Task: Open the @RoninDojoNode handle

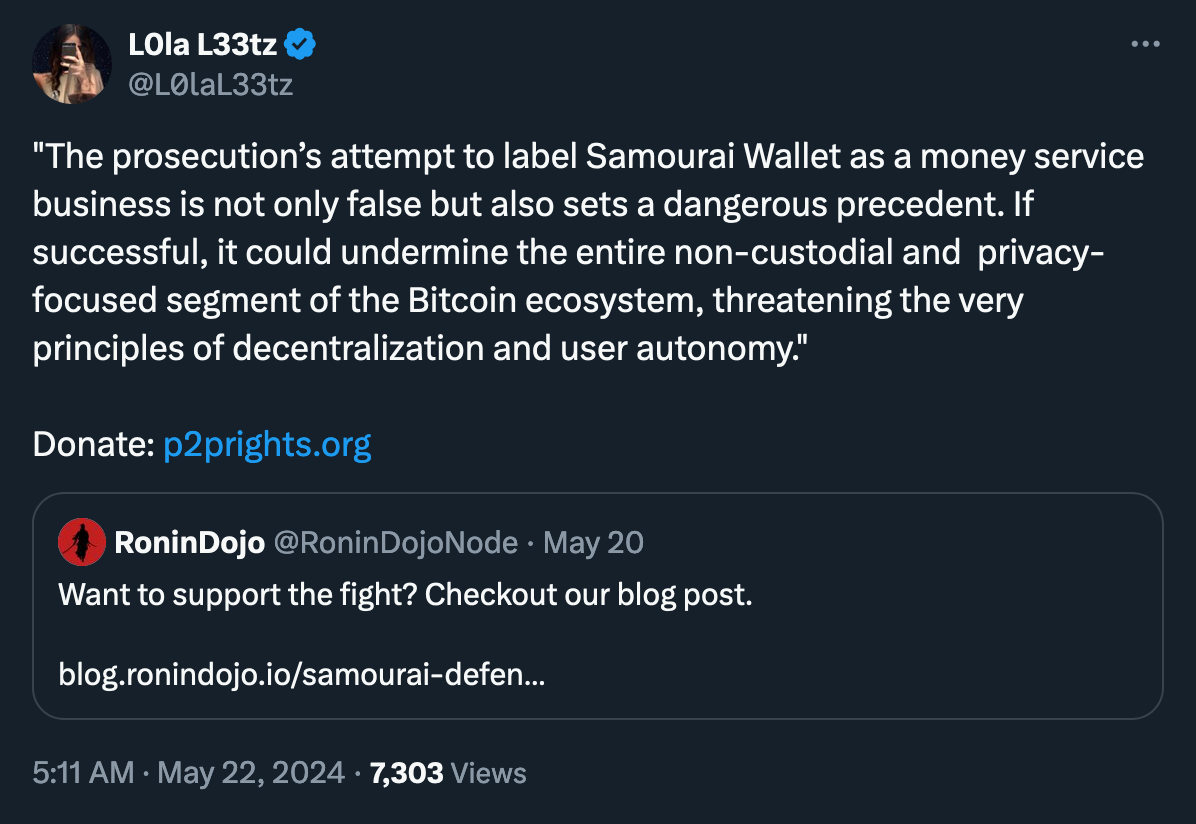Action: point(395,543)
